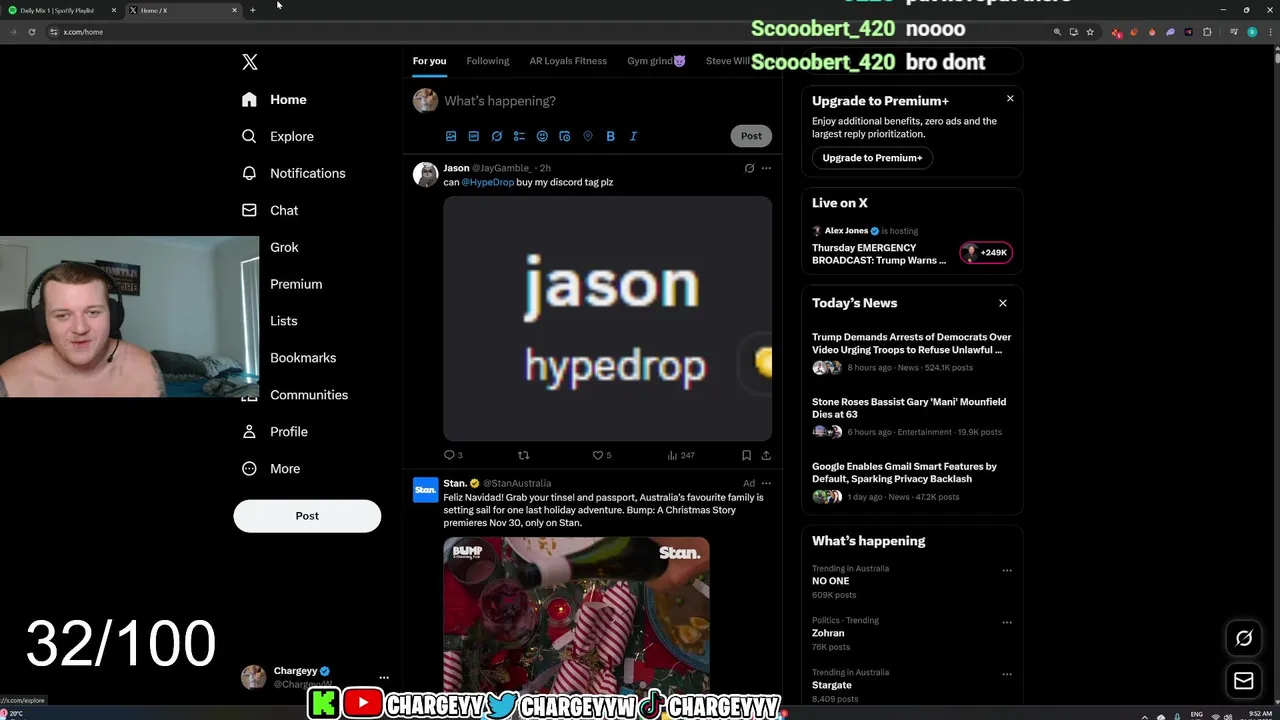
Task: Open Communities in the sidebar
Action: (x=308, y=395)
